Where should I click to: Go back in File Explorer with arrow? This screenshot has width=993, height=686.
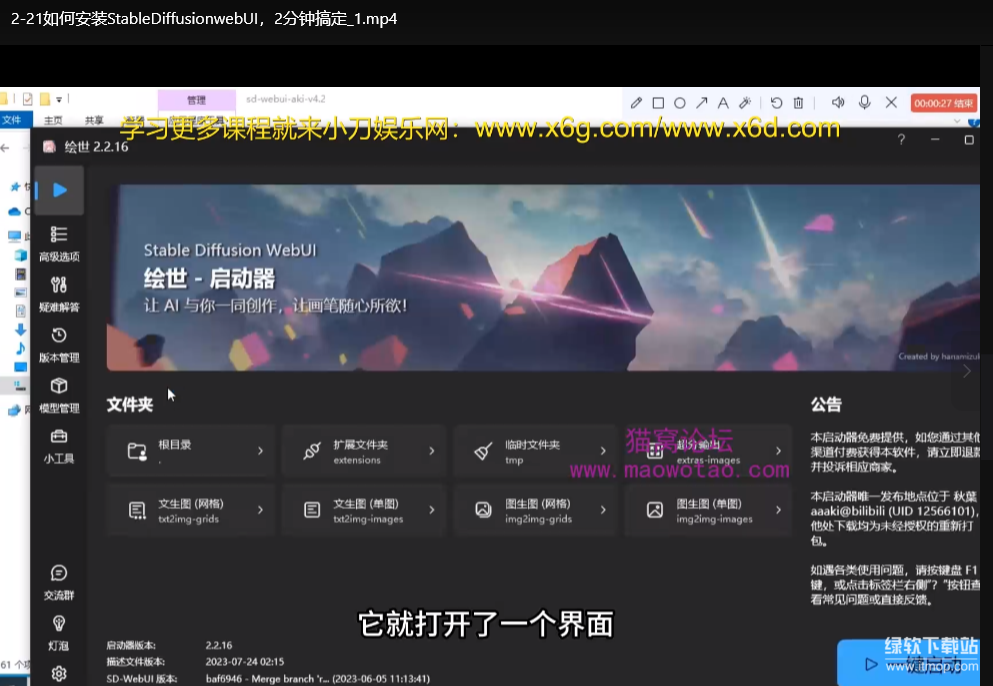pyautogui.click(x=5, y=148)
